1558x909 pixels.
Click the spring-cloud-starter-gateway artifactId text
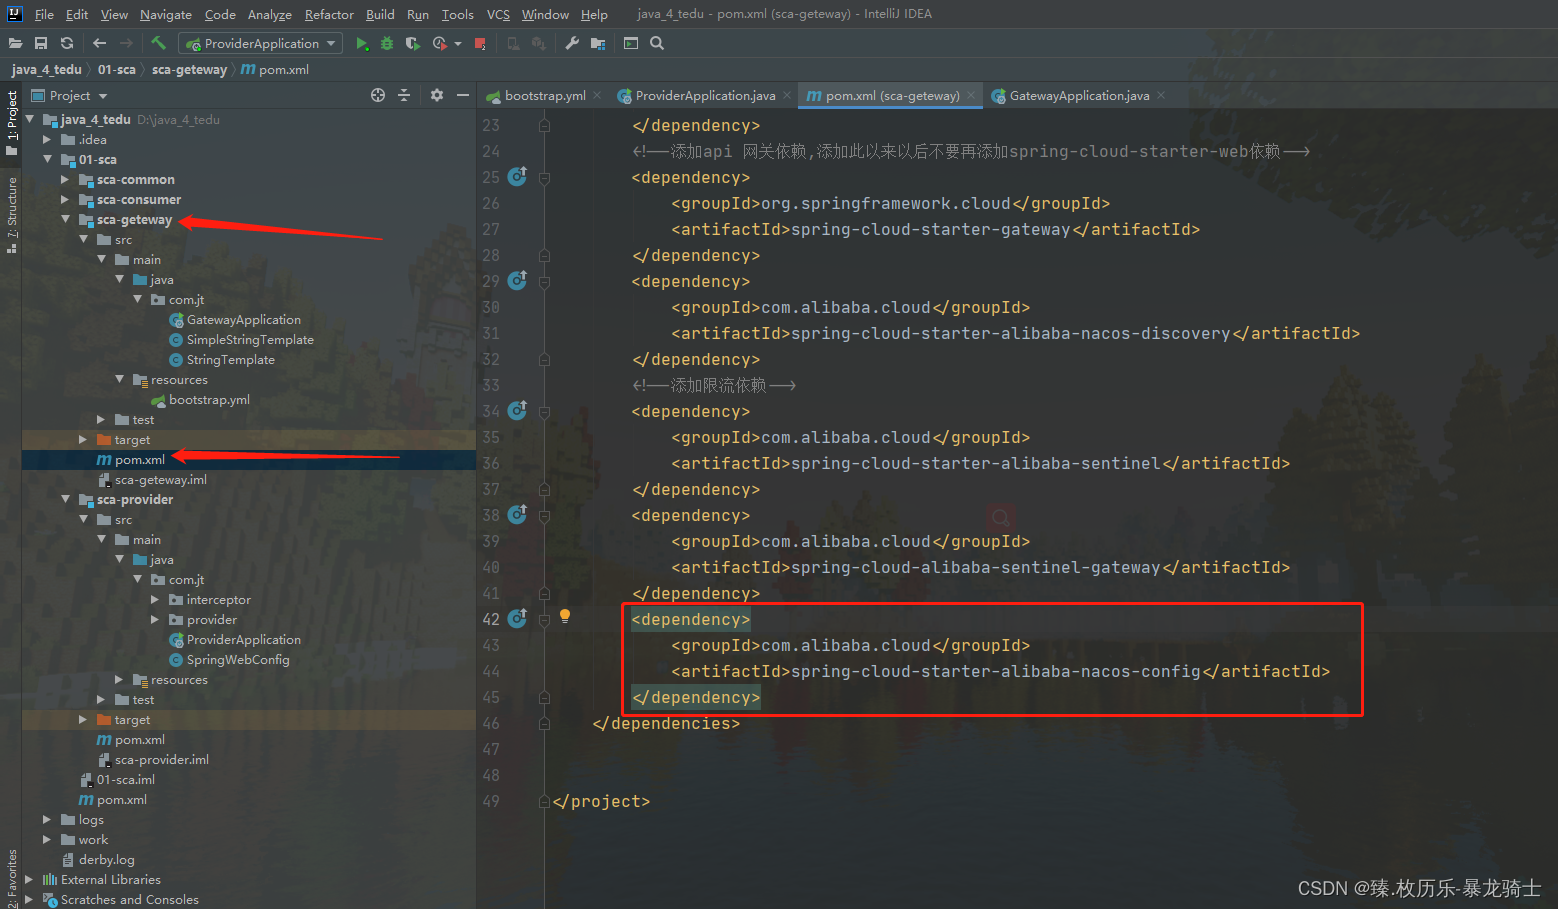click(x=931, y=229)
